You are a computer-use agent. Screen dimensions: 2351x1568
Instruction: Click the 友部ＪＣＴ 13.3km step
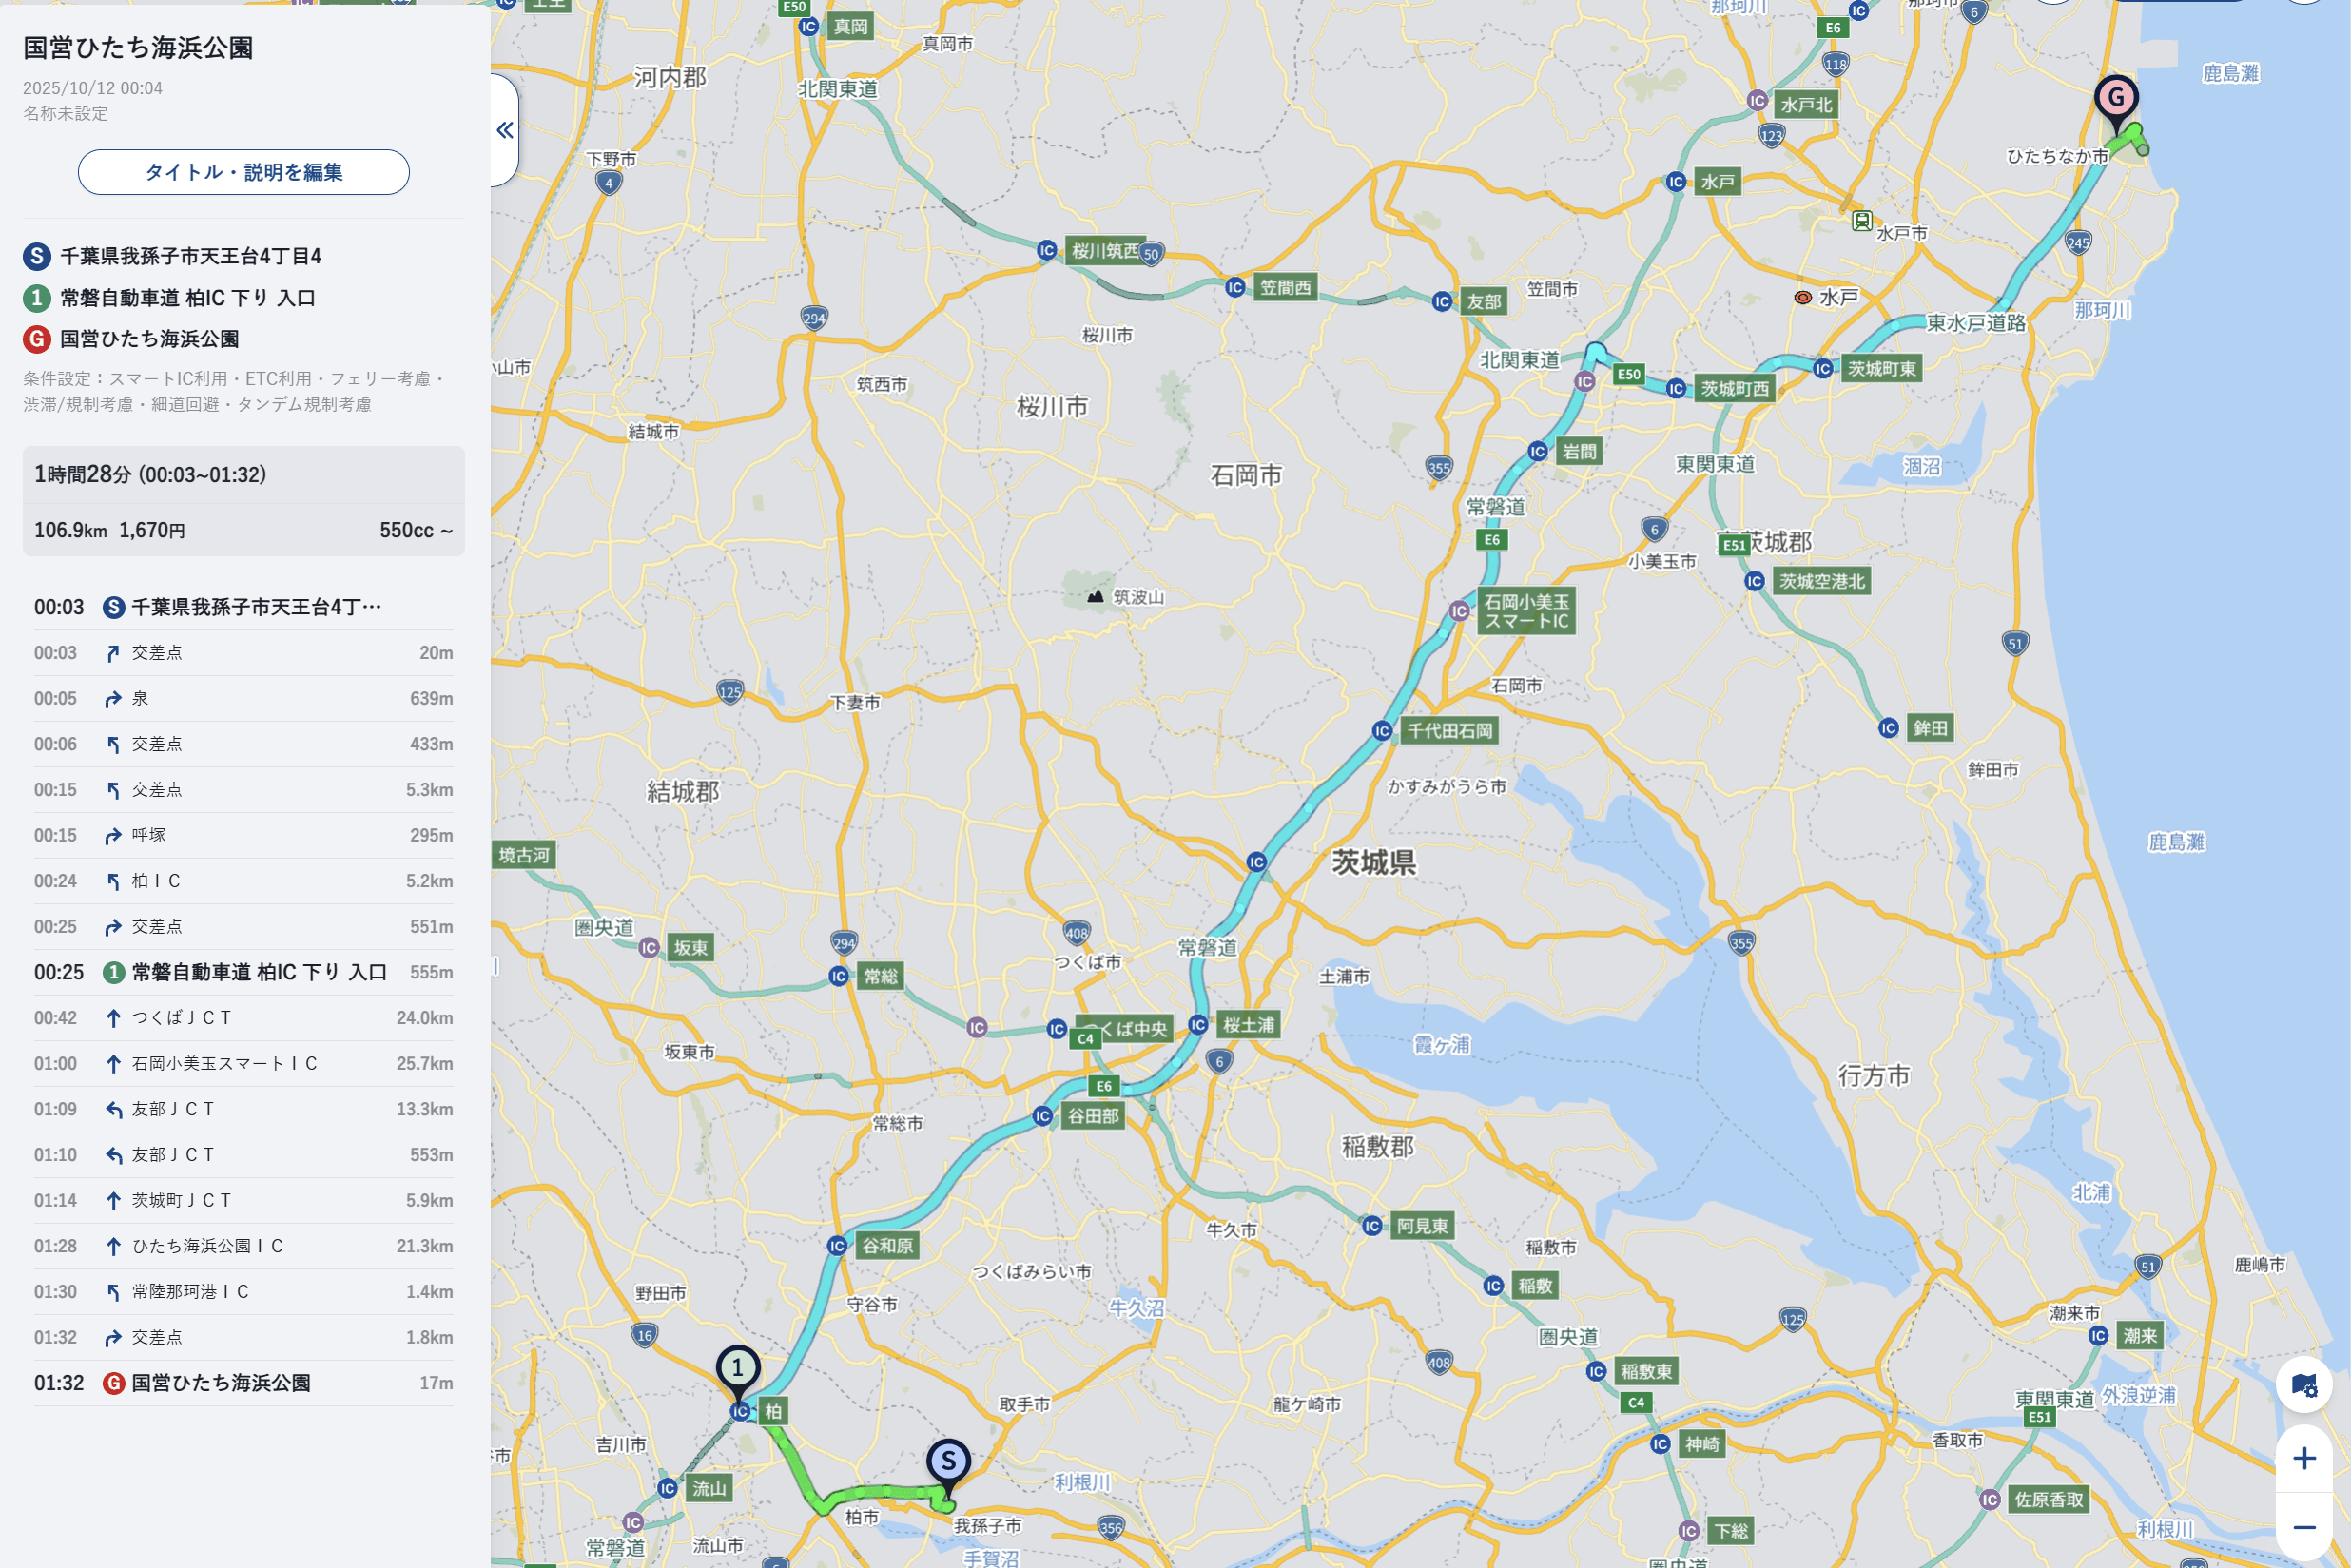click(x=244, y=1109)
